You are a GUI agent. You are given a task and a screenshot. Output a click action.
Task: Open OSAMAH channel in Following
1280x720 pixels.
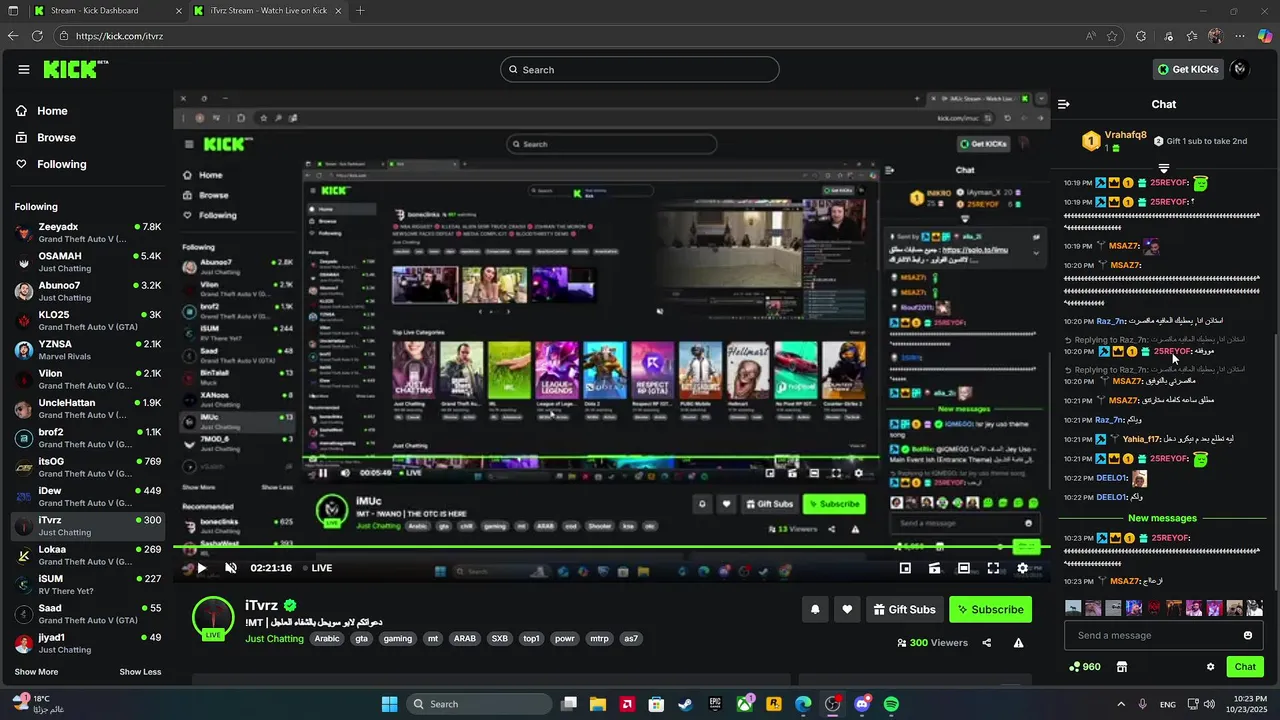click(88, 262)
